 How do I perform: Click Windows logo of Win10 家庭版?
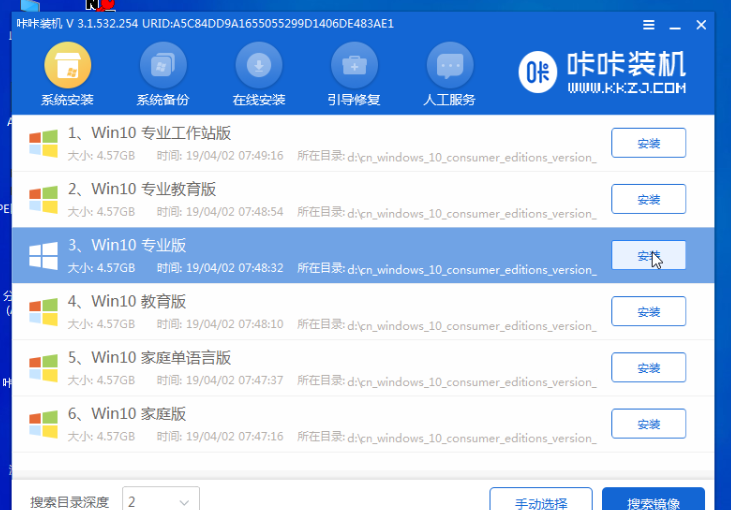point(43,423)
